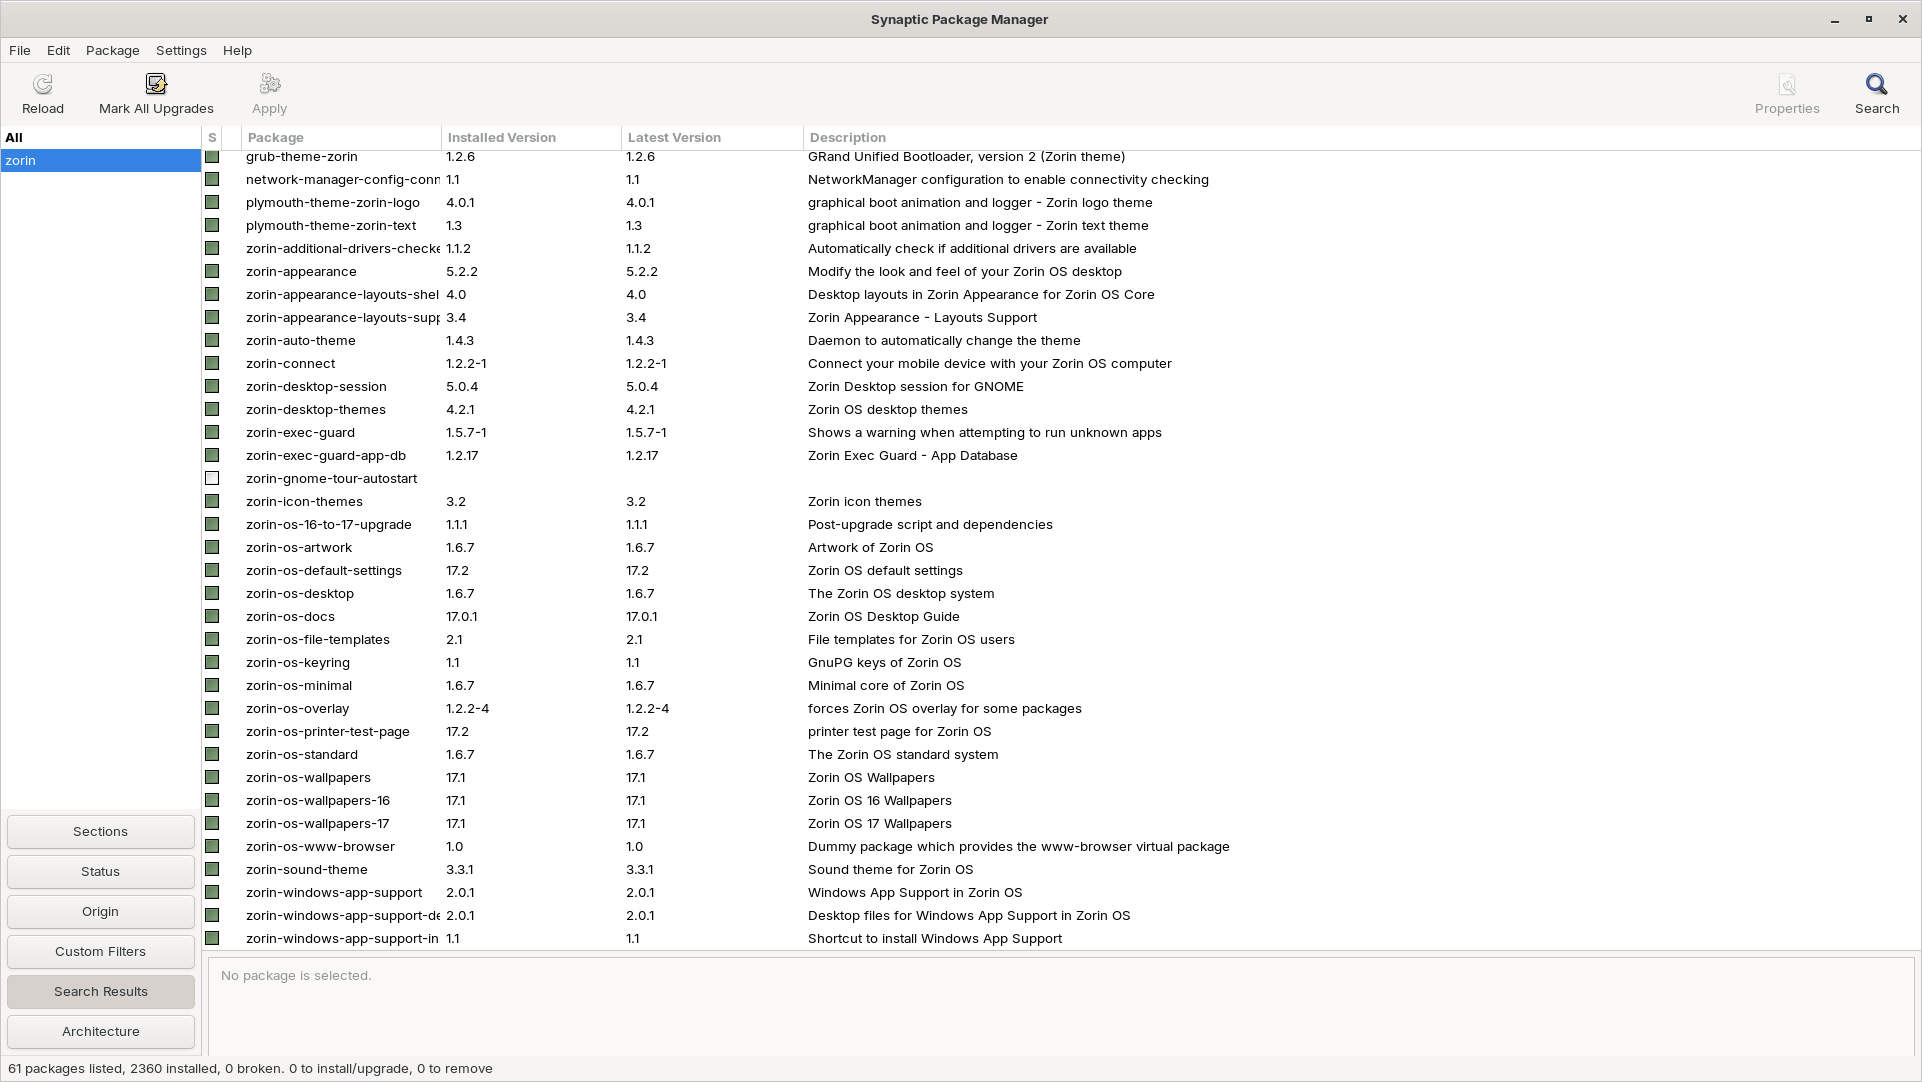Viewport: 1922px width, 1082px height.
Task: Open the Search tool icon
Action: pos(1876,85)
